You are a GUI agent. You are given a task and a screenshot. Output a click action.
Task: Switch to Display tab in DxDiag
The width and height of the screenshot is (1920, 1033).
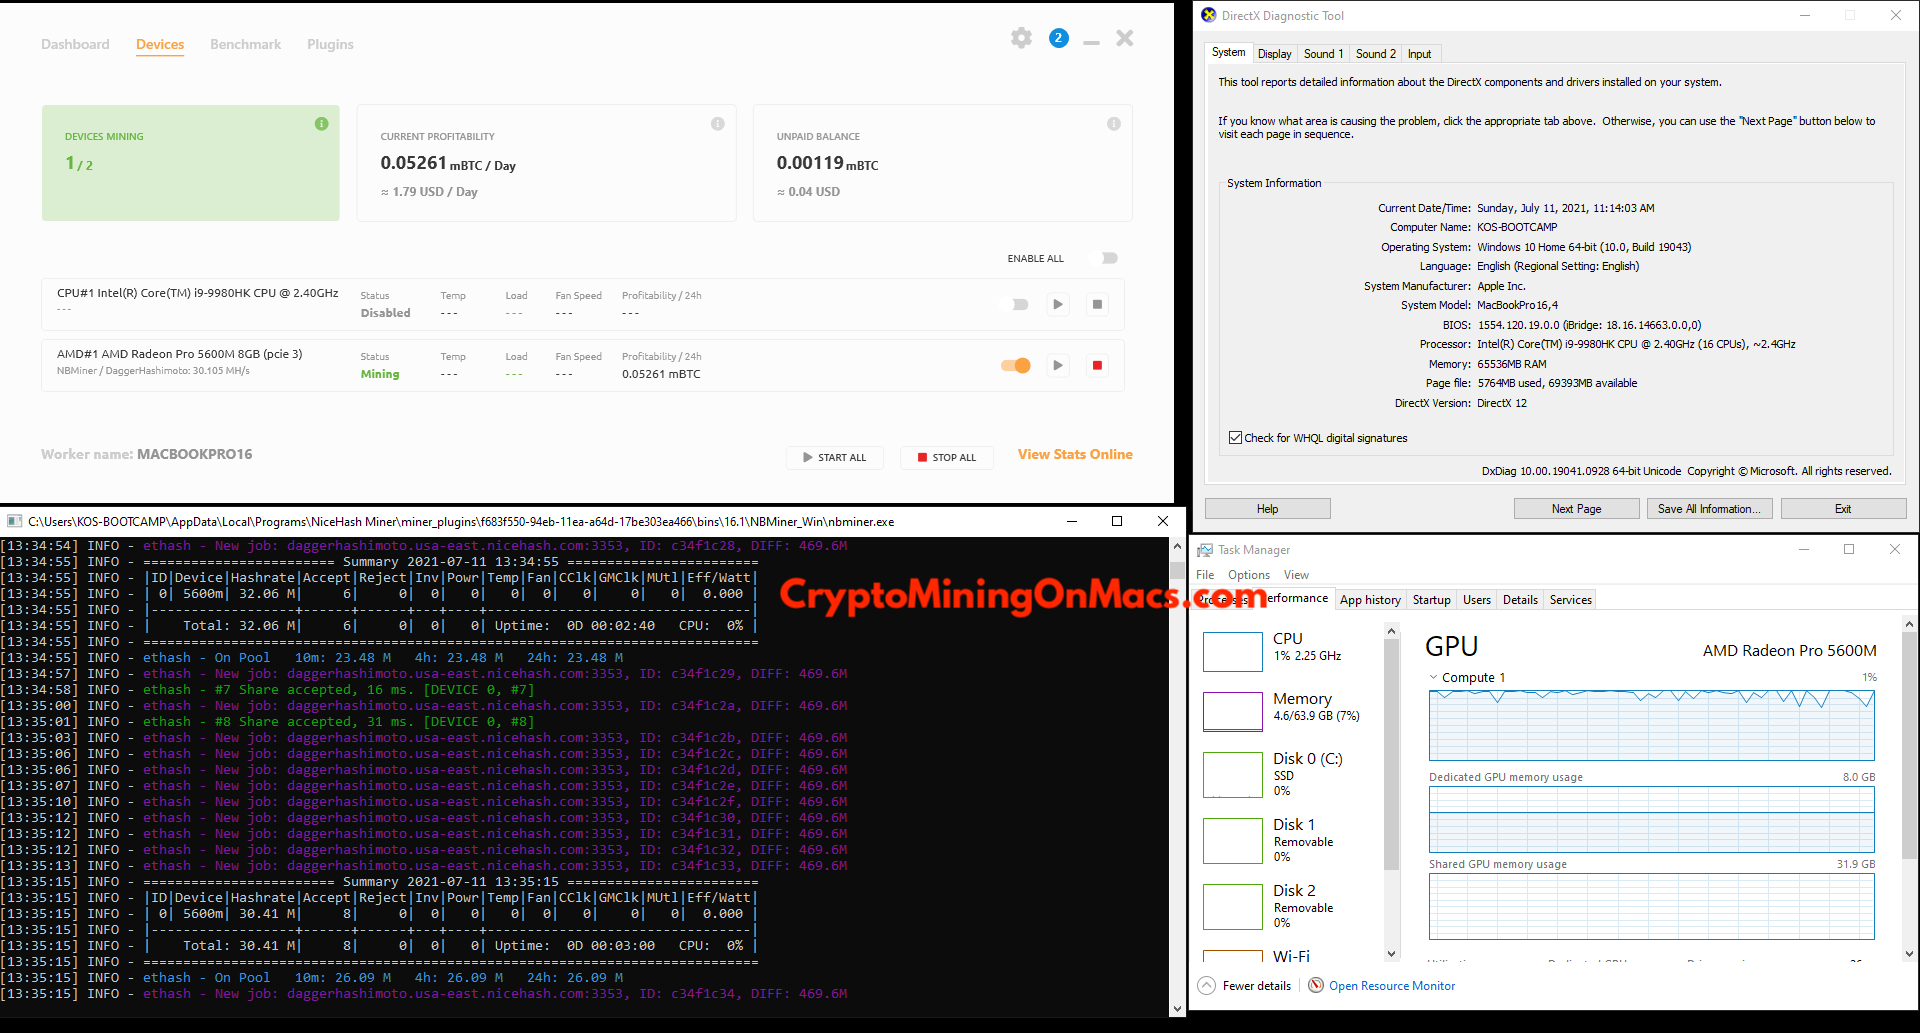[x=1274, y=54]
